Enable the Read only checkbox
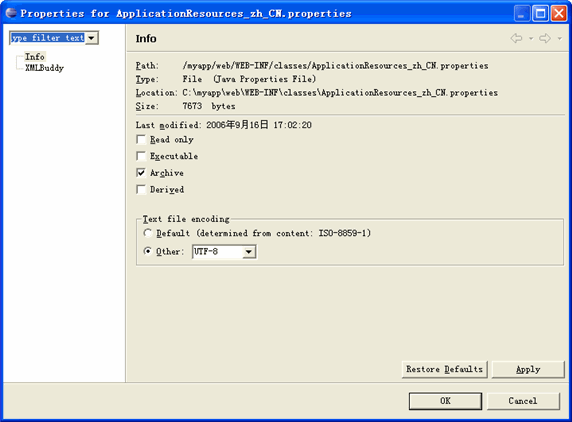The height and width of the screenshot is (422, 572). coord(141,140)
